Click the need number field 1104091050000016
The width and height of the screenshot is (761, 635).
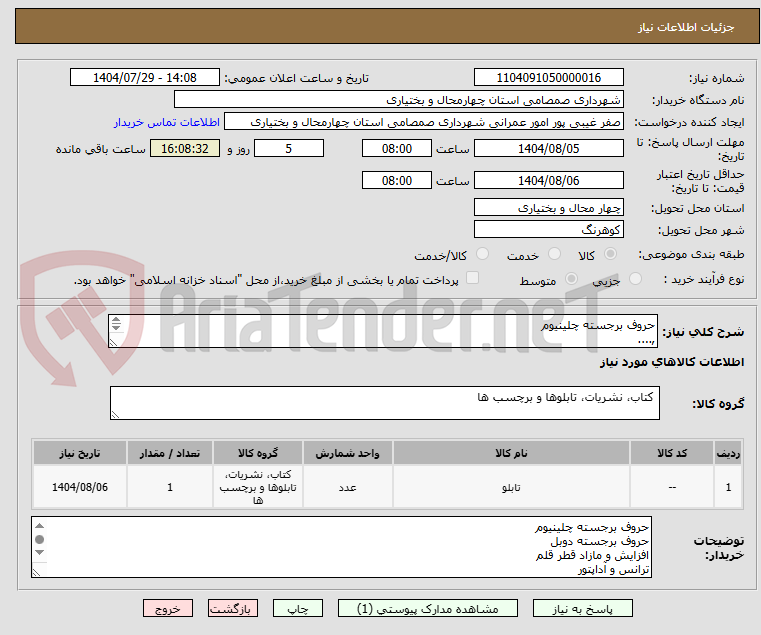[x=548, y=78]
